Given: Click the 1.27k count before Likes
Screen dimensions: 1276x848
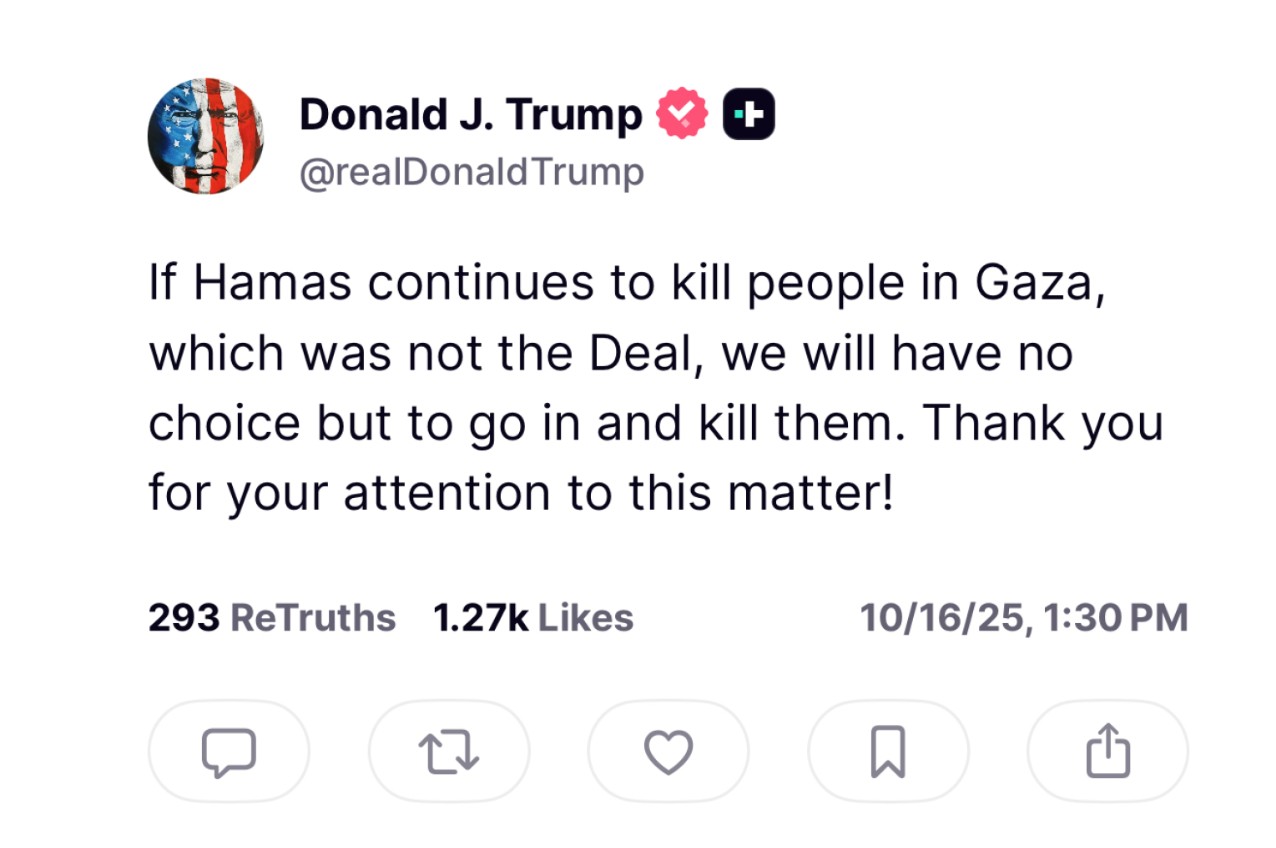Looking at the screenshot, I should coord(481,617).
